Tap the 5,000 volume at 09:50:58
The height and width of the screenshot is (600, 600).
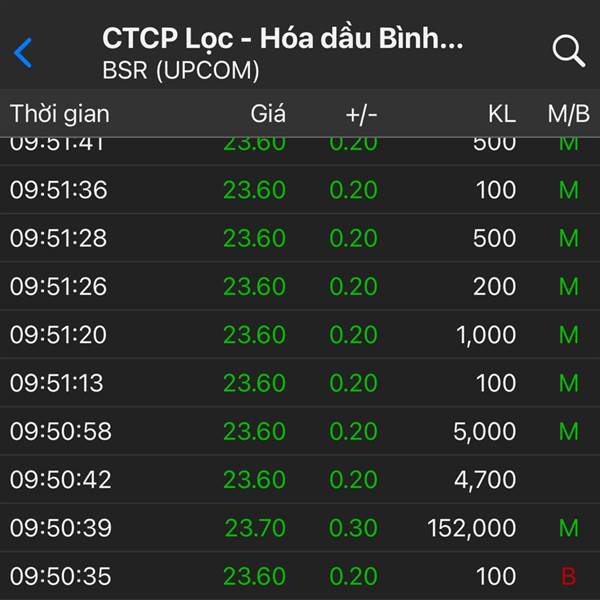coord(485,431)
